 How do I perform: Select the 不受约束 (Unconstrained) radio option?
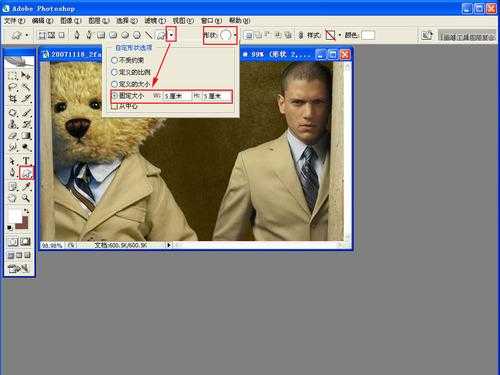coord(114,60)
